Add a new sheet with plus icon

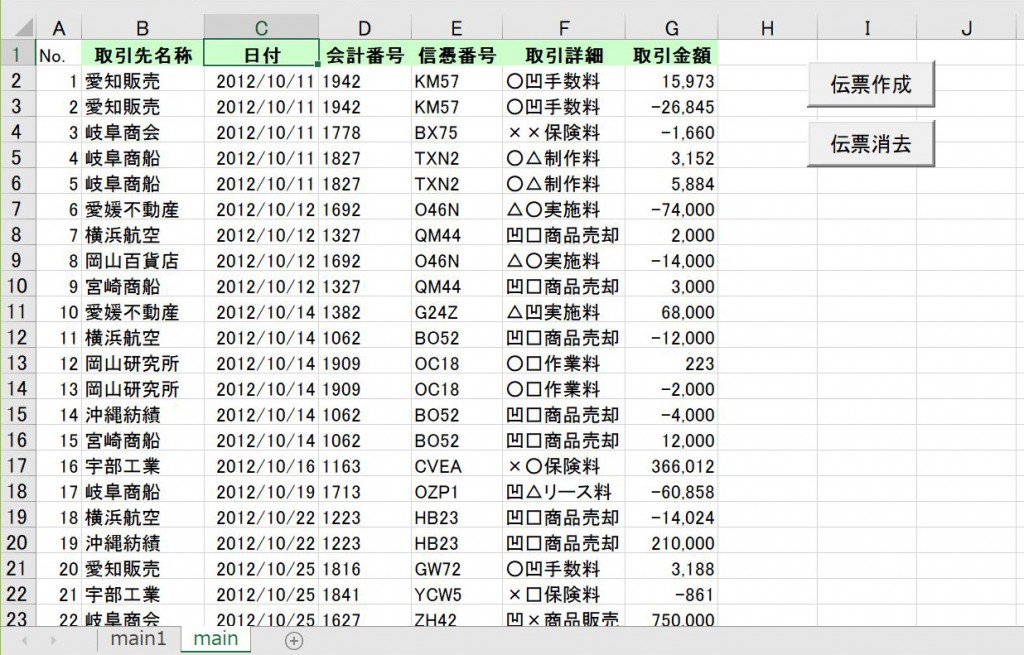(293, 640)
